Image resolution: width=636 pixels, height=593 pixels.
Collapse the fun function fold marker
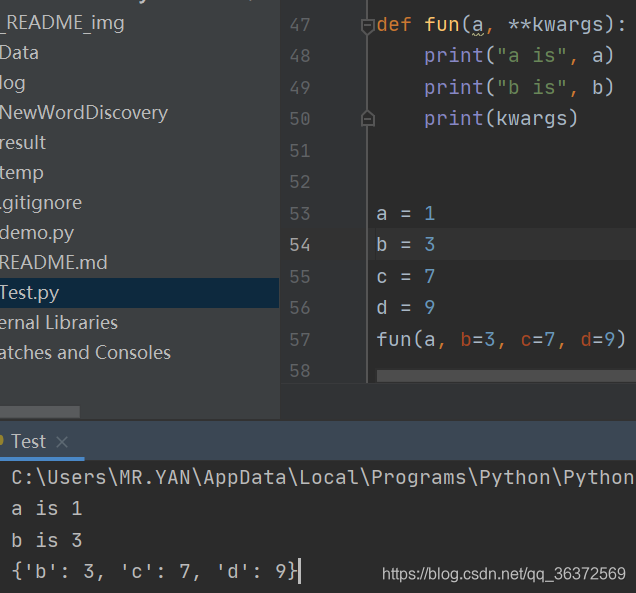point(367,26)
